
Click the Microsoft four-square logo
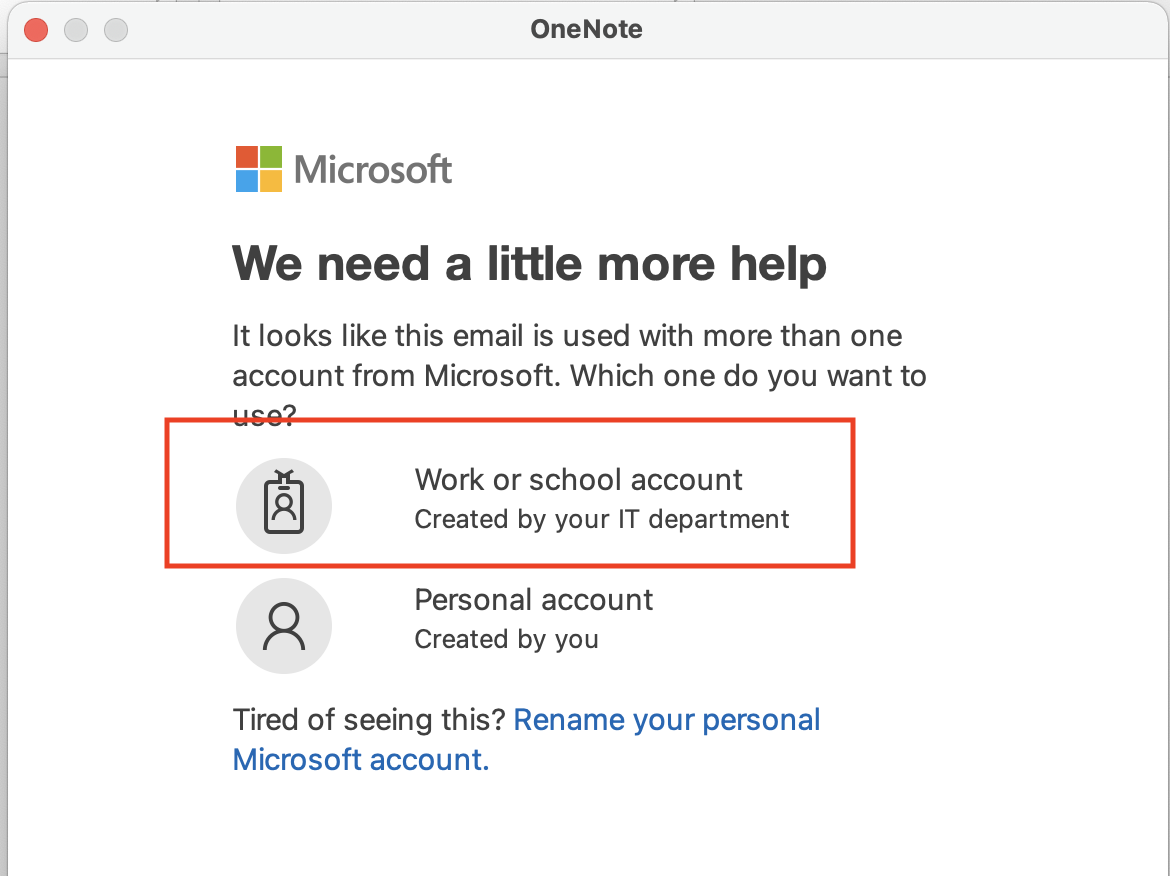(259, 169)
